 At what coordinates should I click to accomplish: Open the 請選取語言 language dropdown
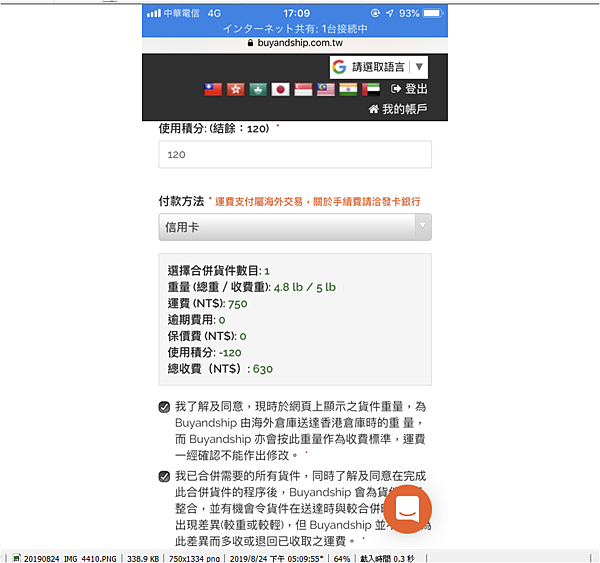[379, 67]
